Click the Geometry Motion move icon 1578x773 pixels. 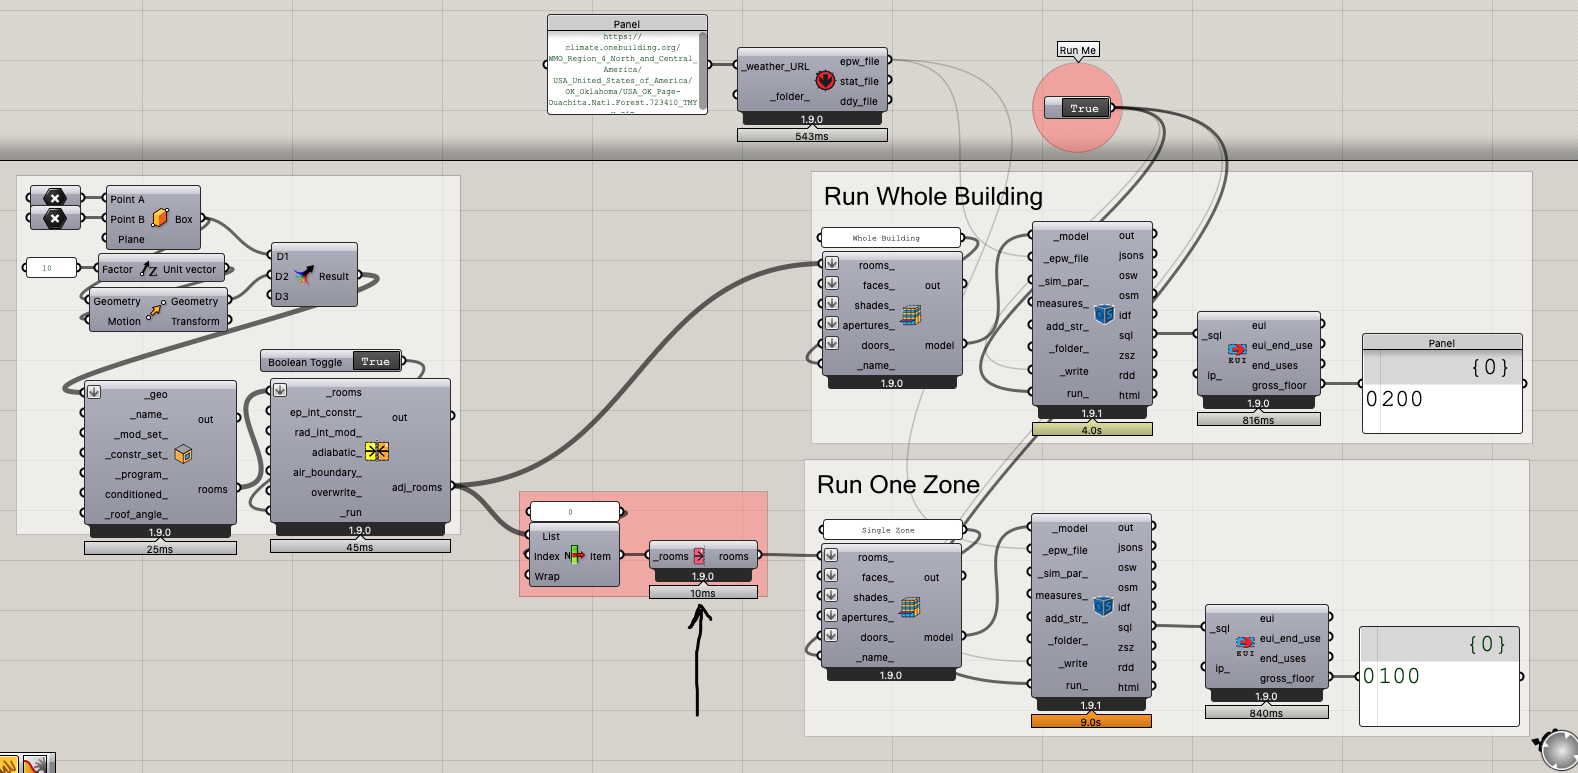click(x=155, y=311)
